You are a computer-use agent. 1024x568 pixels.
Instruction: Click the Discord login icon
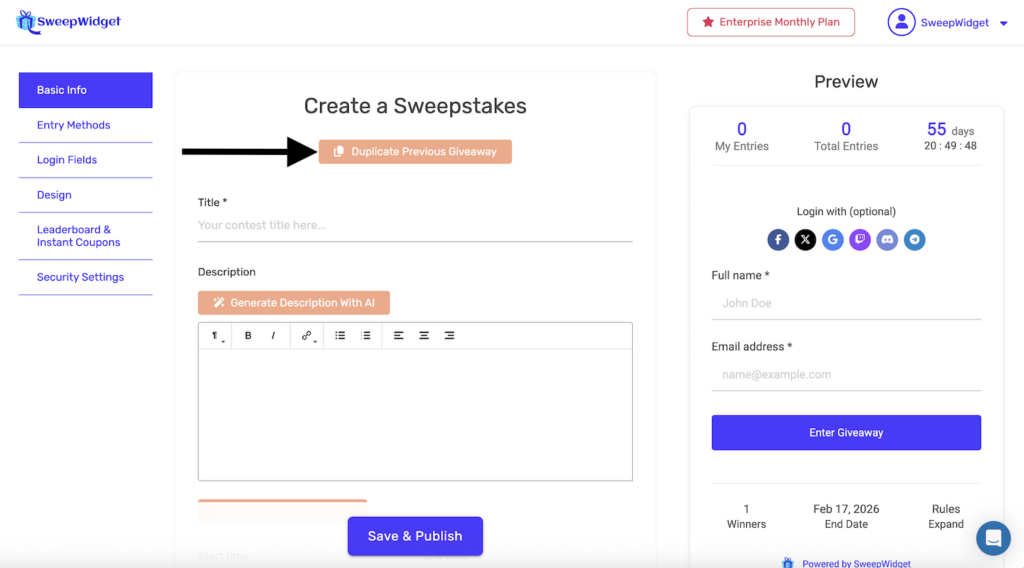(x=887, y=240)
